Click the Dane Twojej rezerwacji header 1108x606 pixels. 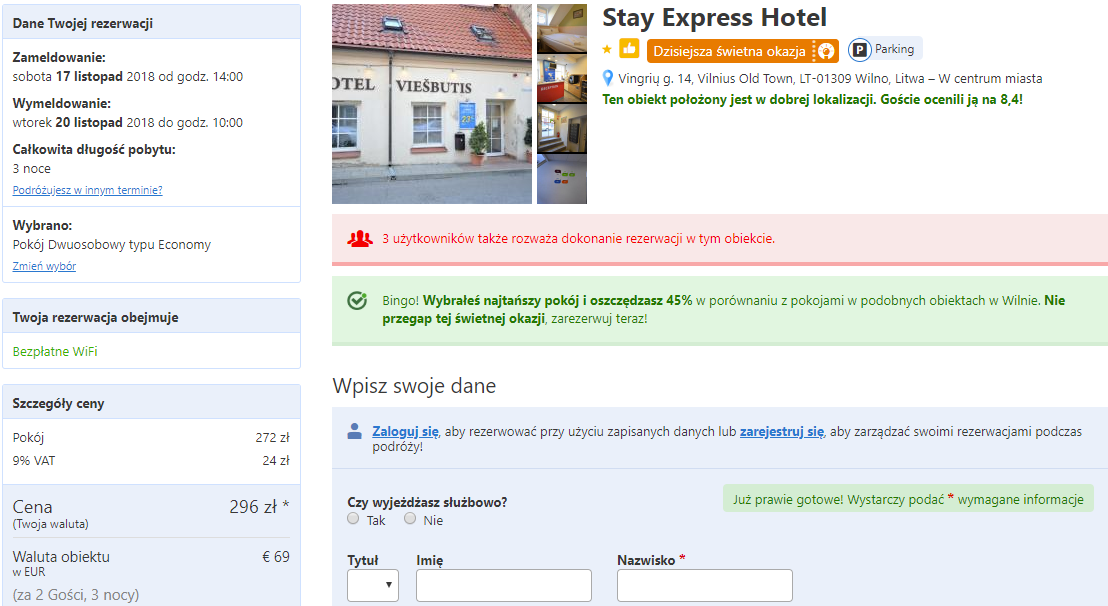point(151,23)
